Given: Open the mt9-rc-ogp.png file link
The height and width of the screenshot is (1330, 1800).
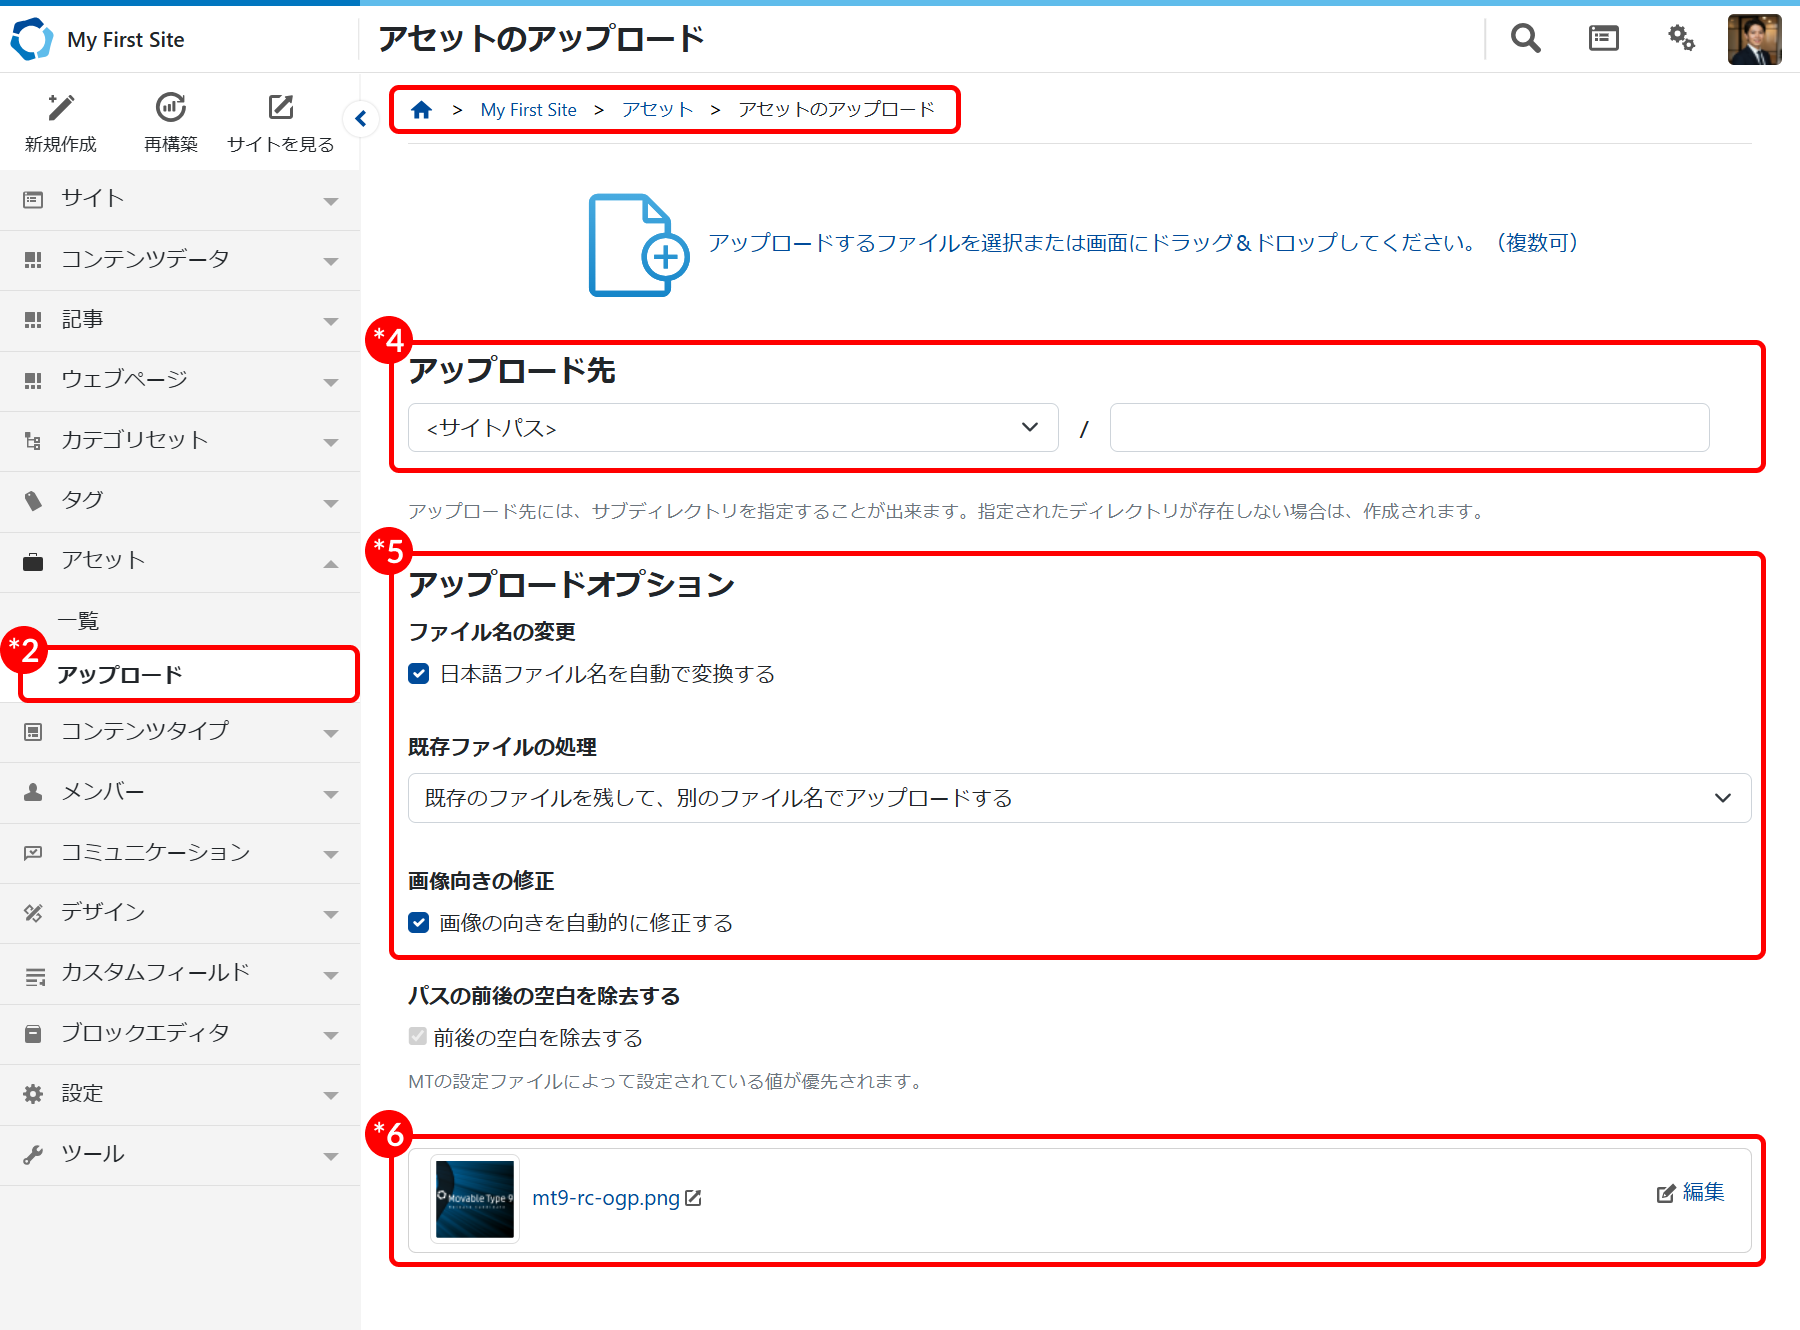Looking at the screenshot, I should (606, 1198).
